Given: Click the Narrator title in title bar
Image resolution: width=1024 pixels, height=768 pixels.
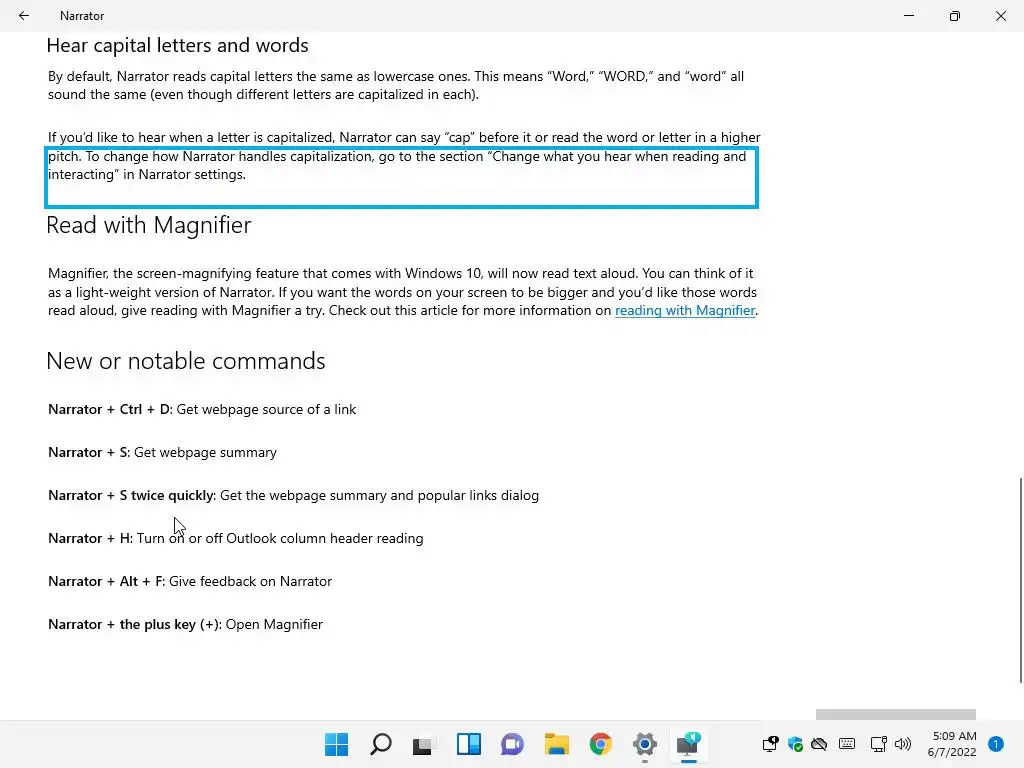Looking at the screenshot, I should pyautogui.click(x=82, y=16).
